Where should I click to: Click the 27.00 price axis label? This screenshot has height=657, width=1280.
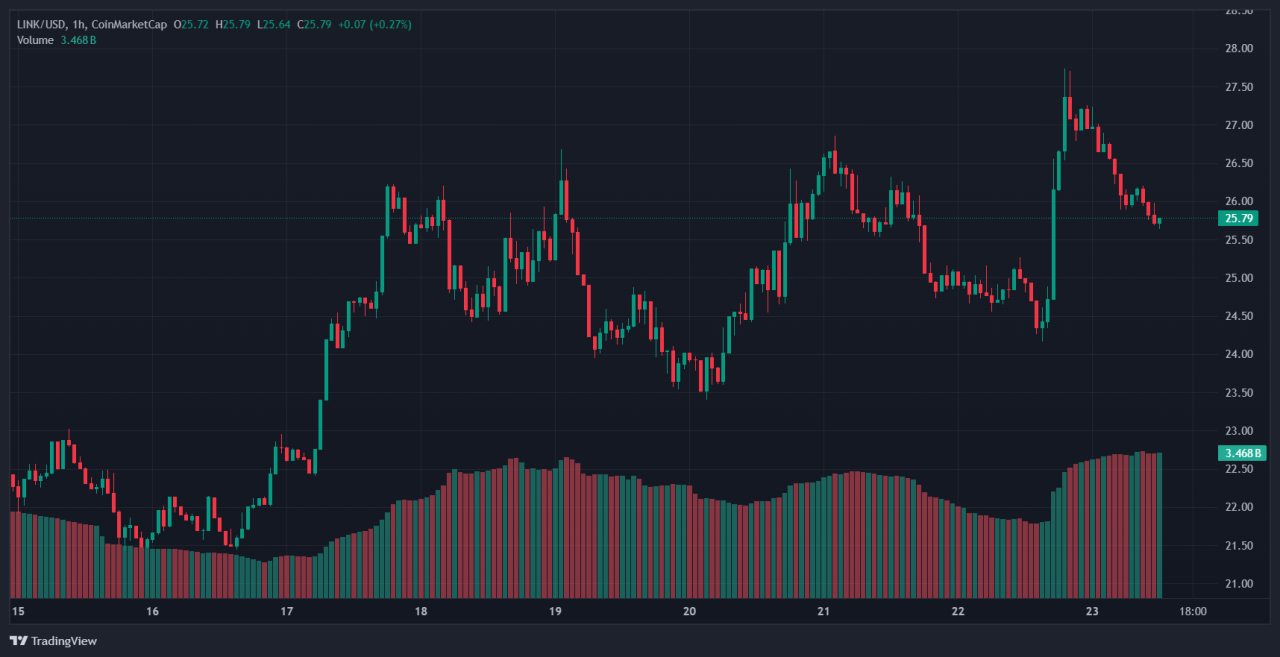pyautogui.click(x=1239, y=125)
